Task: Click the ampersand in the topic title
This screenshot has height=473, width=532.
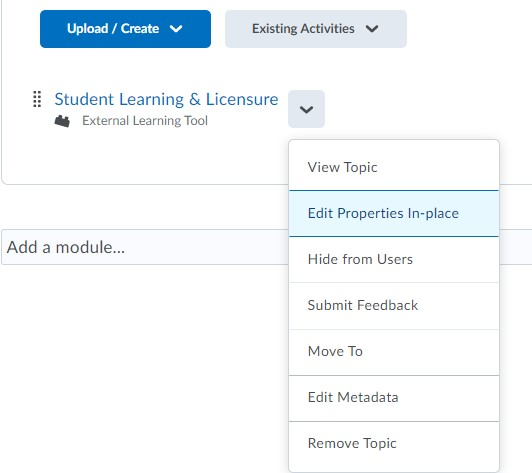Action: (x=195, y=99)
